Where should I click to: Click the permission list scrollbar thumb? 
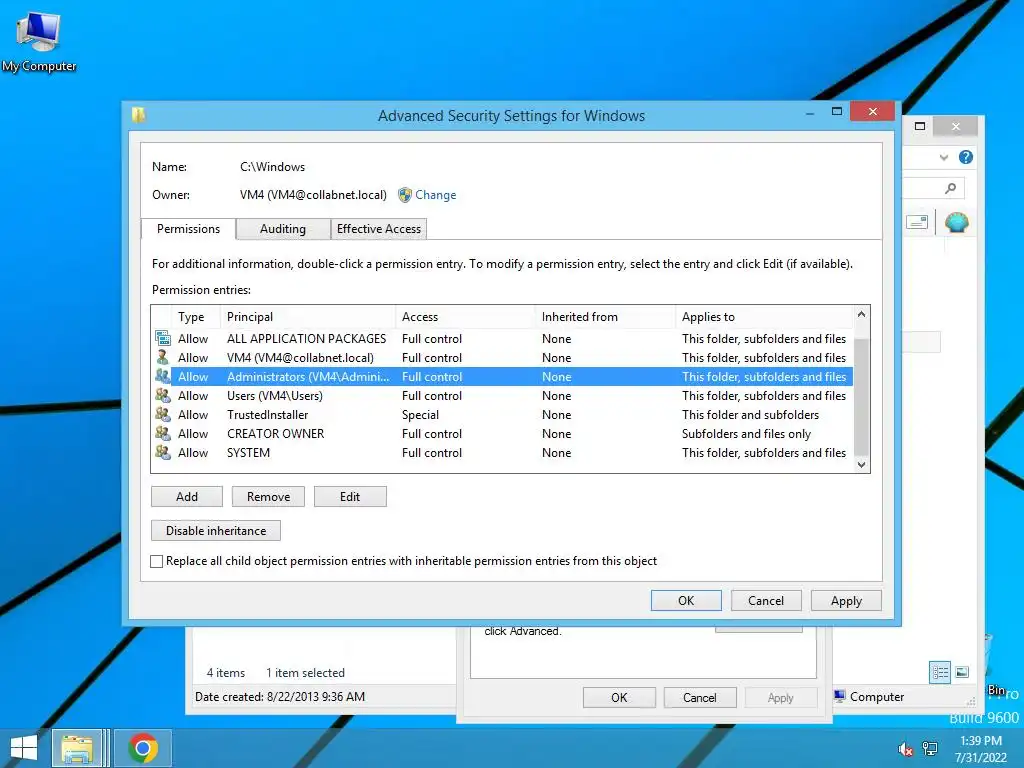pyautogui.click(x=861, y=396)
